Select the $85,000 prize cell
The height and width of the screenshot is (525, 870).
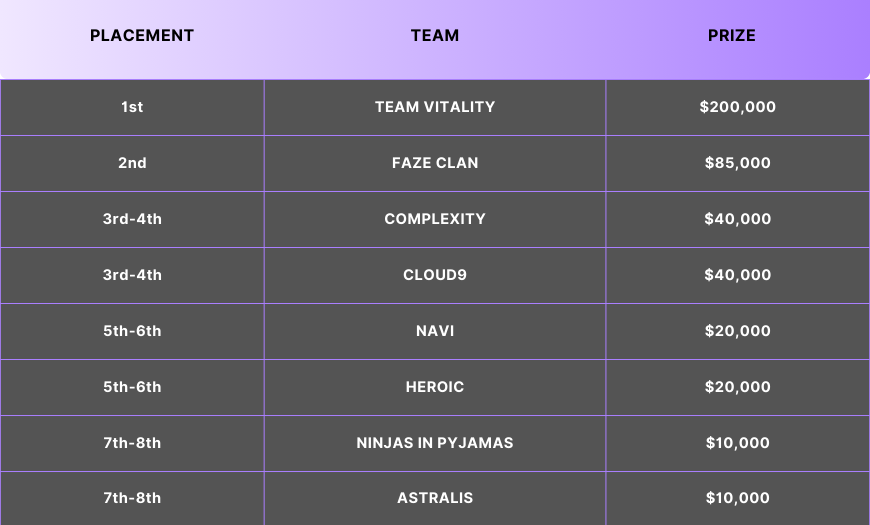pos(738,163)
